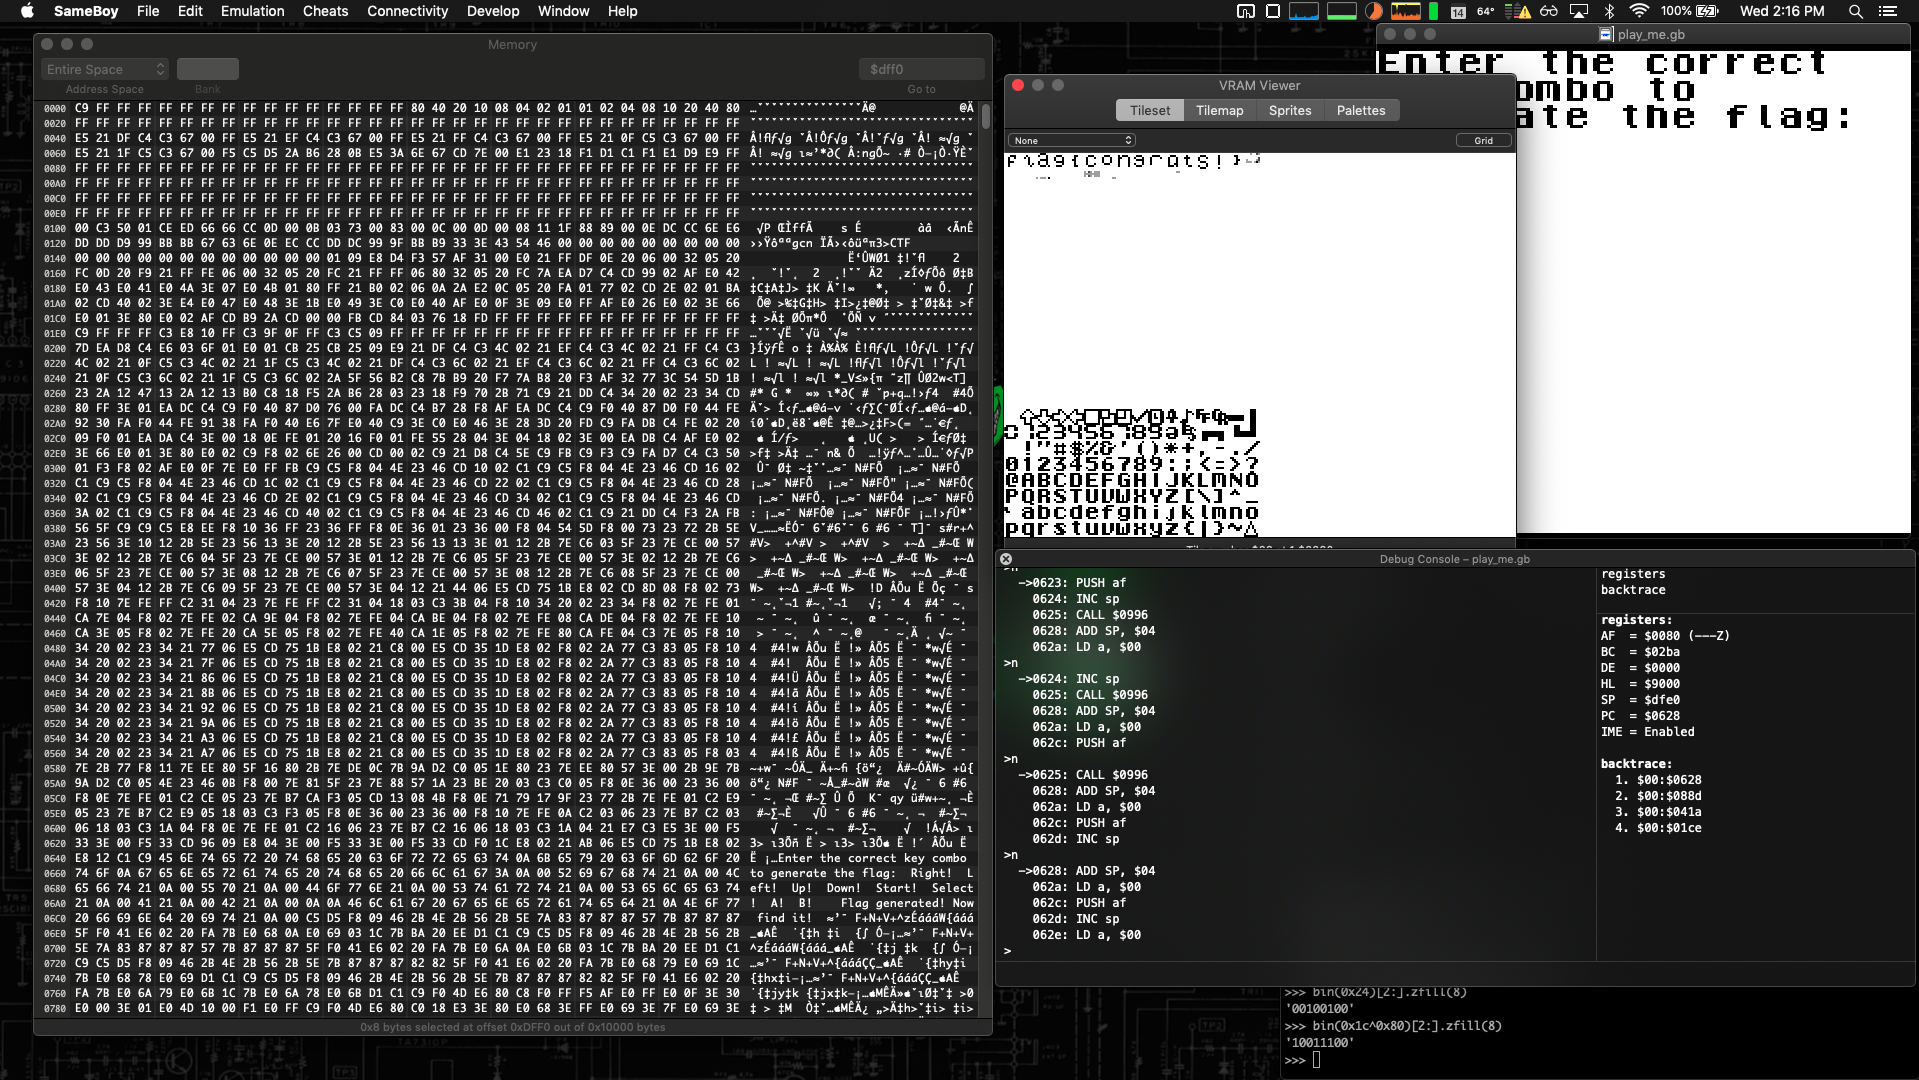Click the calendar 14 menu bar icon
Screen dimensions: 1919x1080
(1457, 12)
